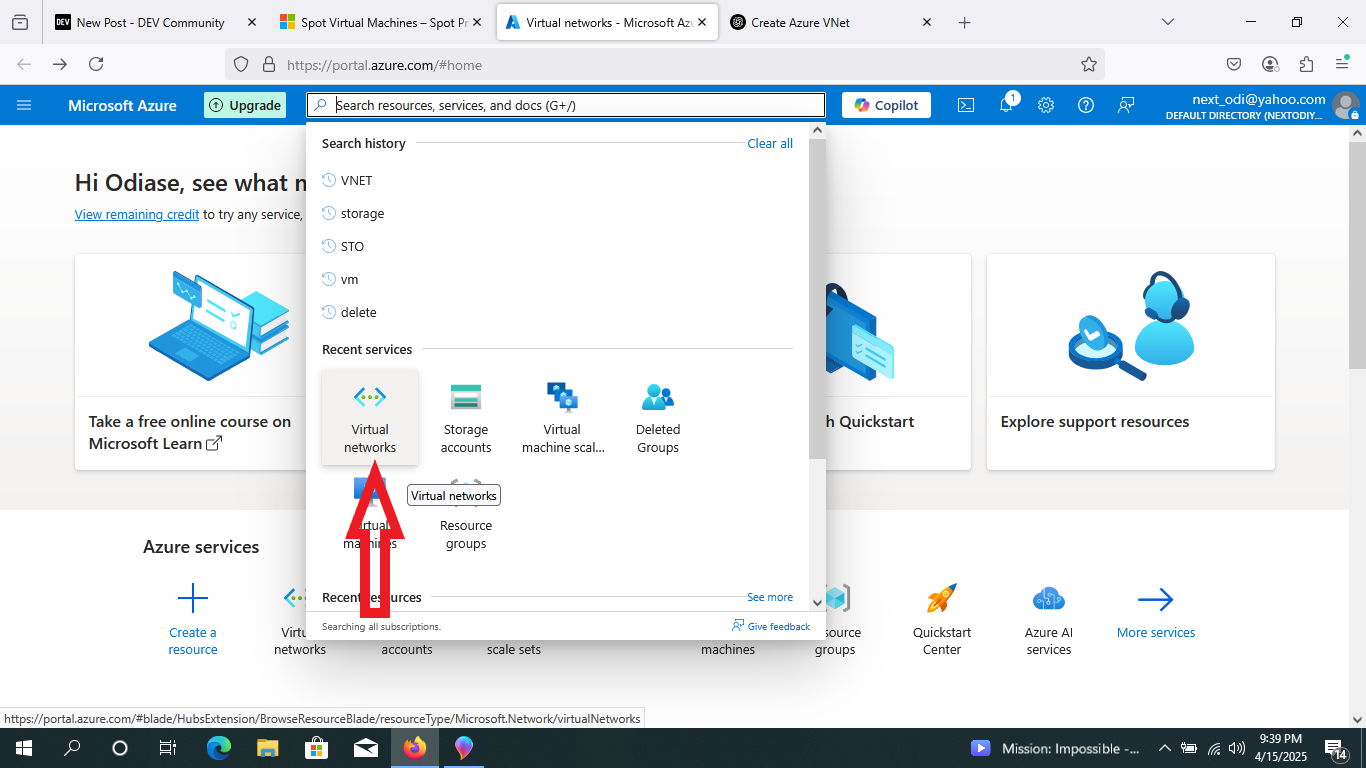
Task: Select the Virtual networks Azure tab
Action: pyautogui.click(x=606, y=22)
